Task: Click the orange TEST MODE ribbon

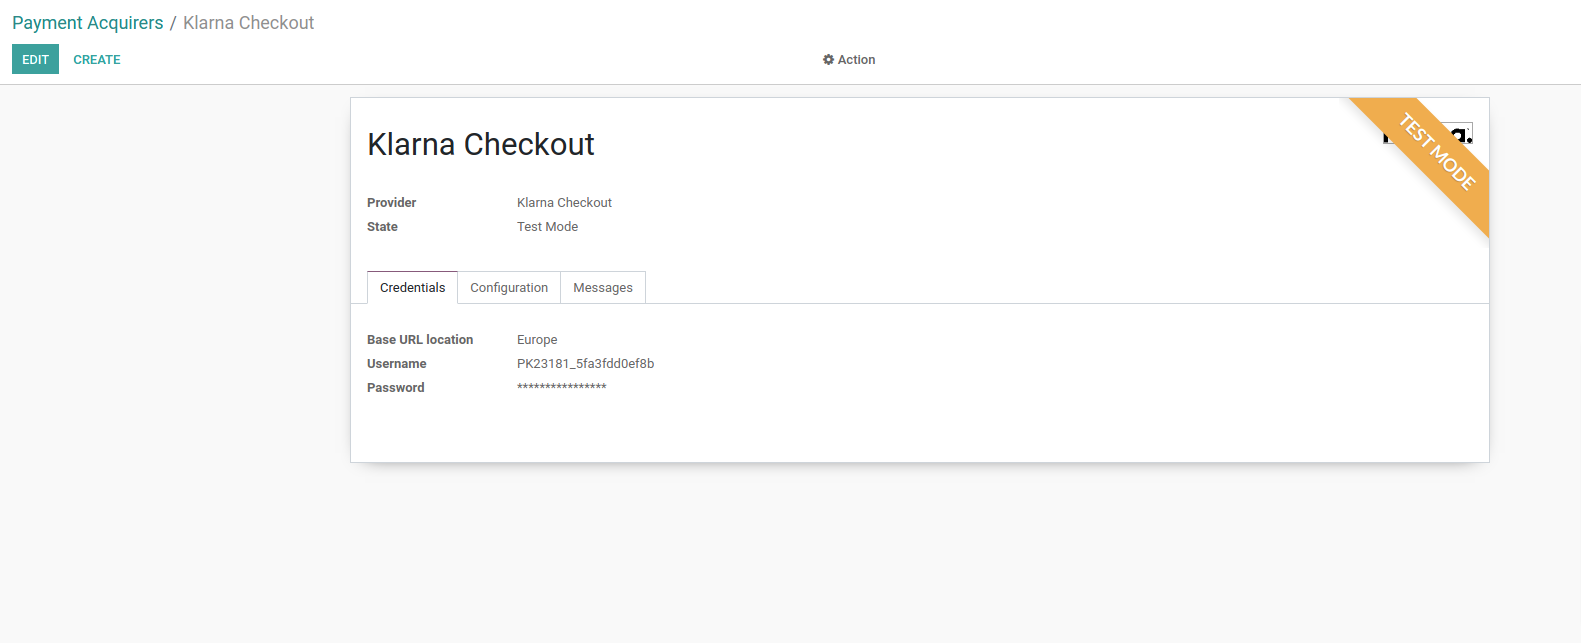Action: 1438,153
